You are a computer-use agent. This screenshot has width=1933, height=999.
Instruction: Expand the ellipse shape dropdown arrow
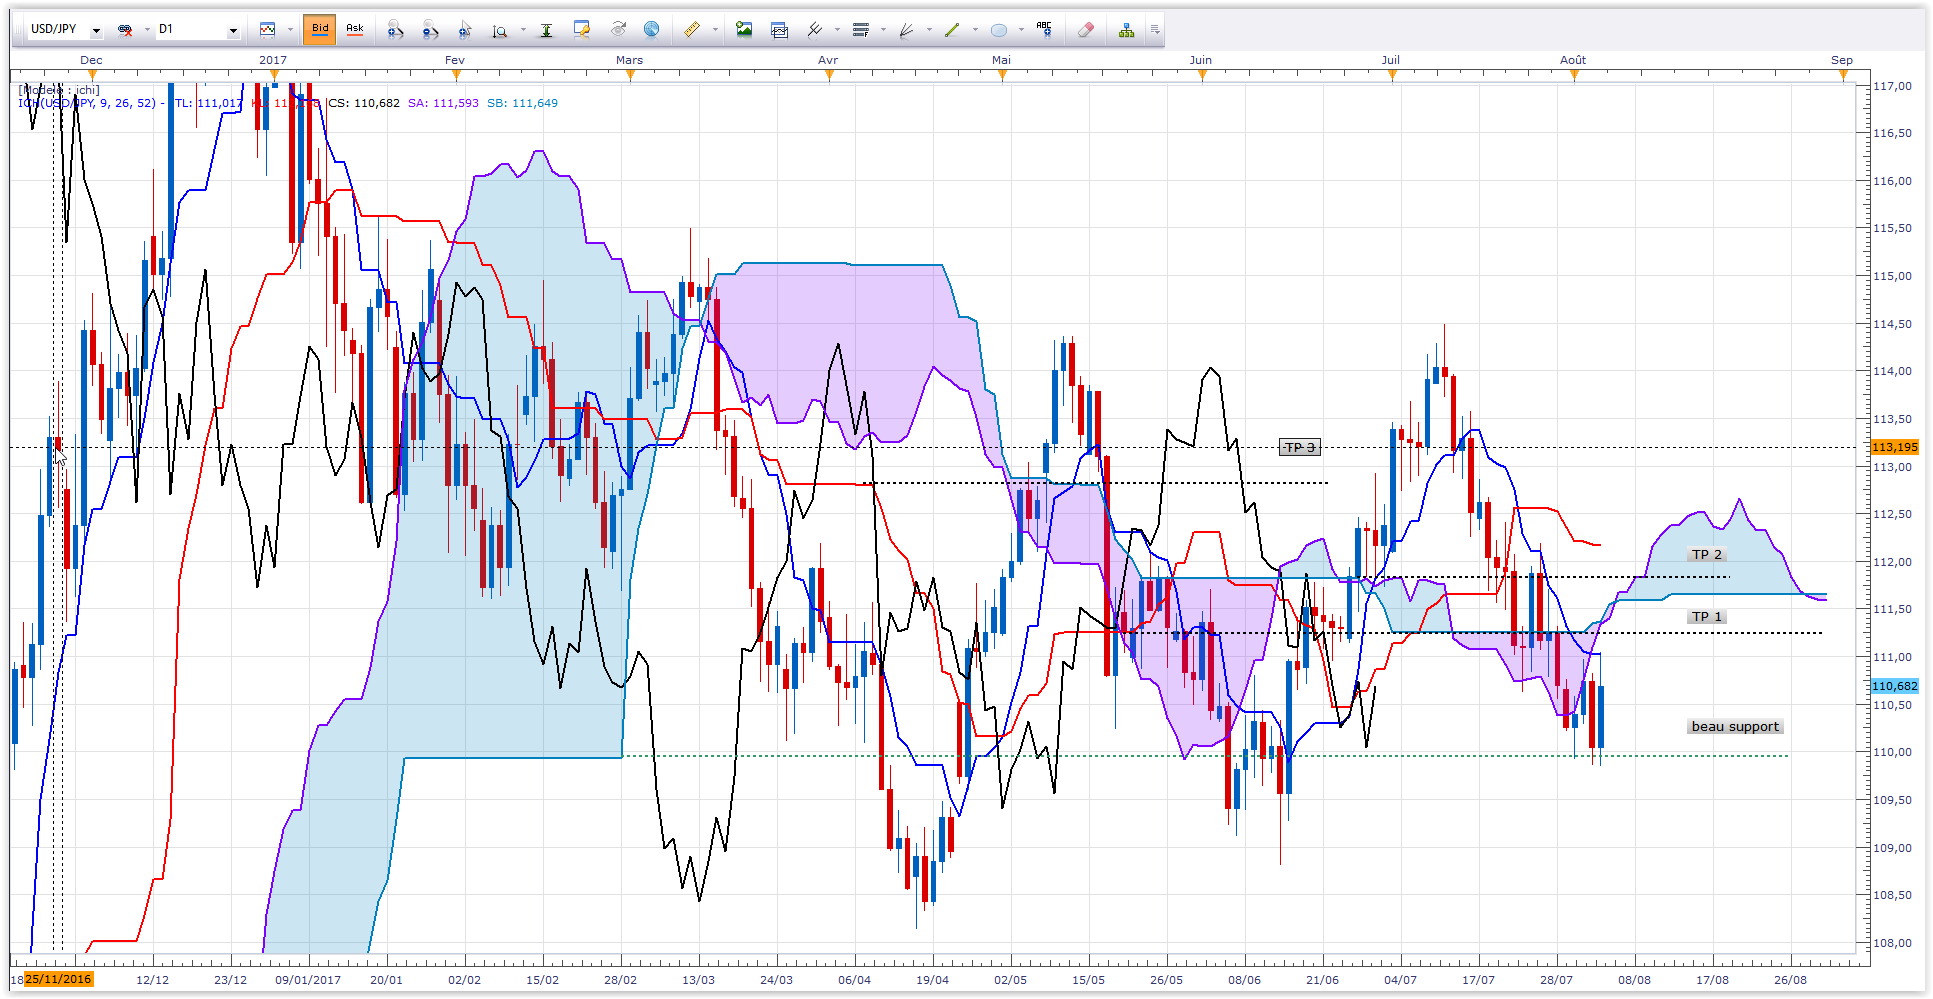coord(1021,30)
